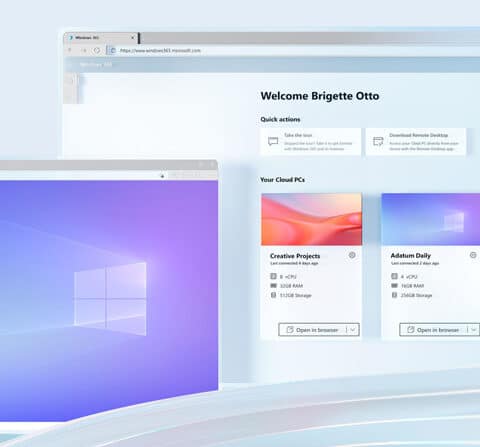Screen dimensions: 480x447
Task: Click the Windows logo in the purple desktop window
Action: coord(110,299)
